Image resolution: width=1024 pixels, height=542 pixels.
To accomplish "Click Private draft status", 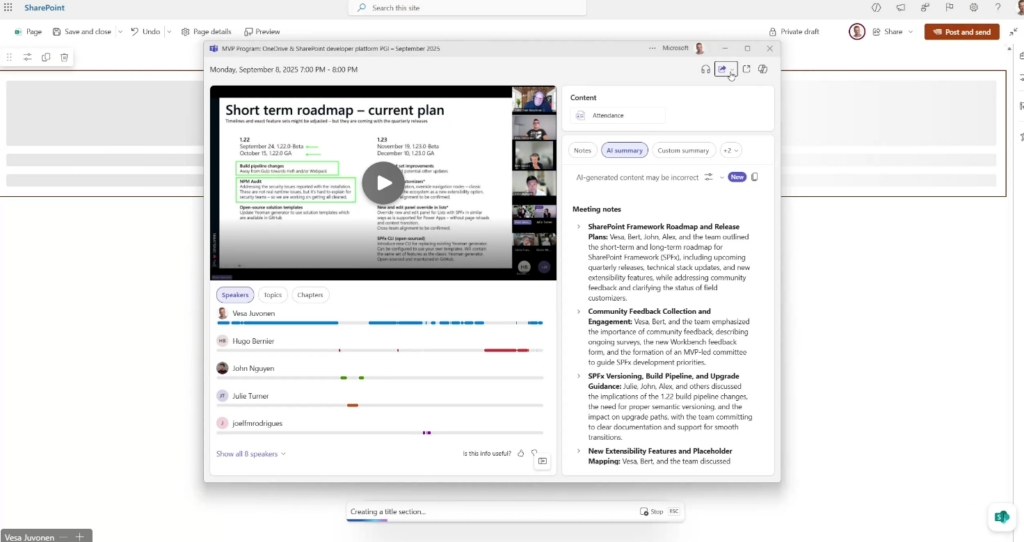I will click(793, 31).
